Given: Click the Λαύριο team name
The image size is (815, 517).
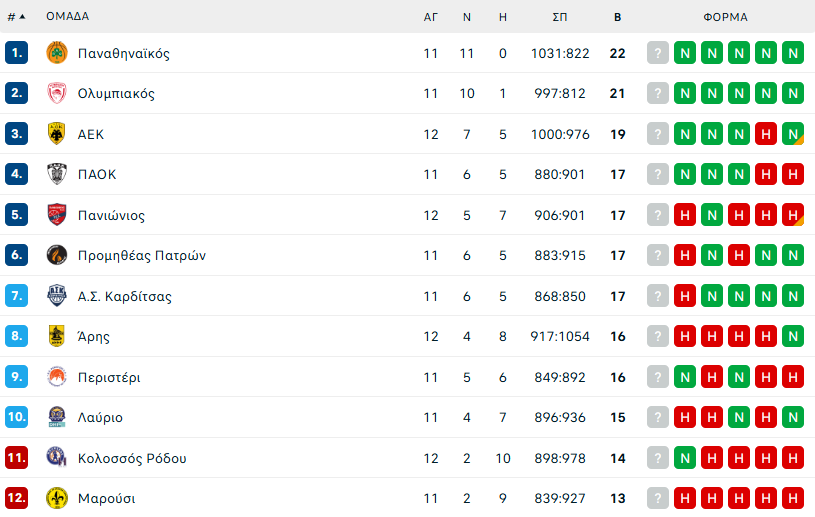Looking at the screenshot, I should point(100,418).
